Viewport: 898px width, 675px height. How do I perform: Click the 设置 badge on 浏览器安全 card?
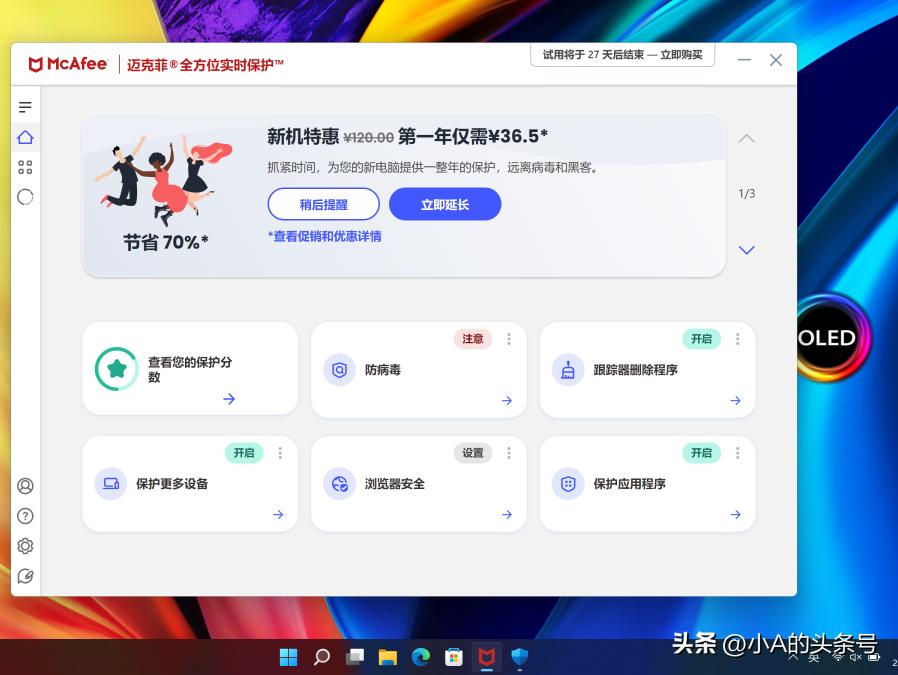[x=471, y=453]
